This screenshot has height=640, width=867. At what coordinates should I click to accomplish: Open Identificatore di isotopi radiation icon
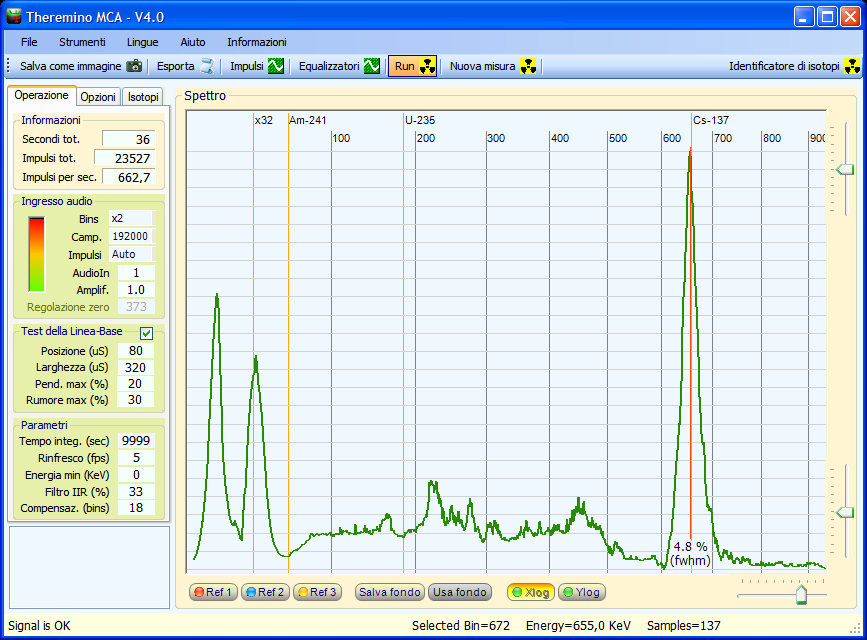(x=851, y=67)
